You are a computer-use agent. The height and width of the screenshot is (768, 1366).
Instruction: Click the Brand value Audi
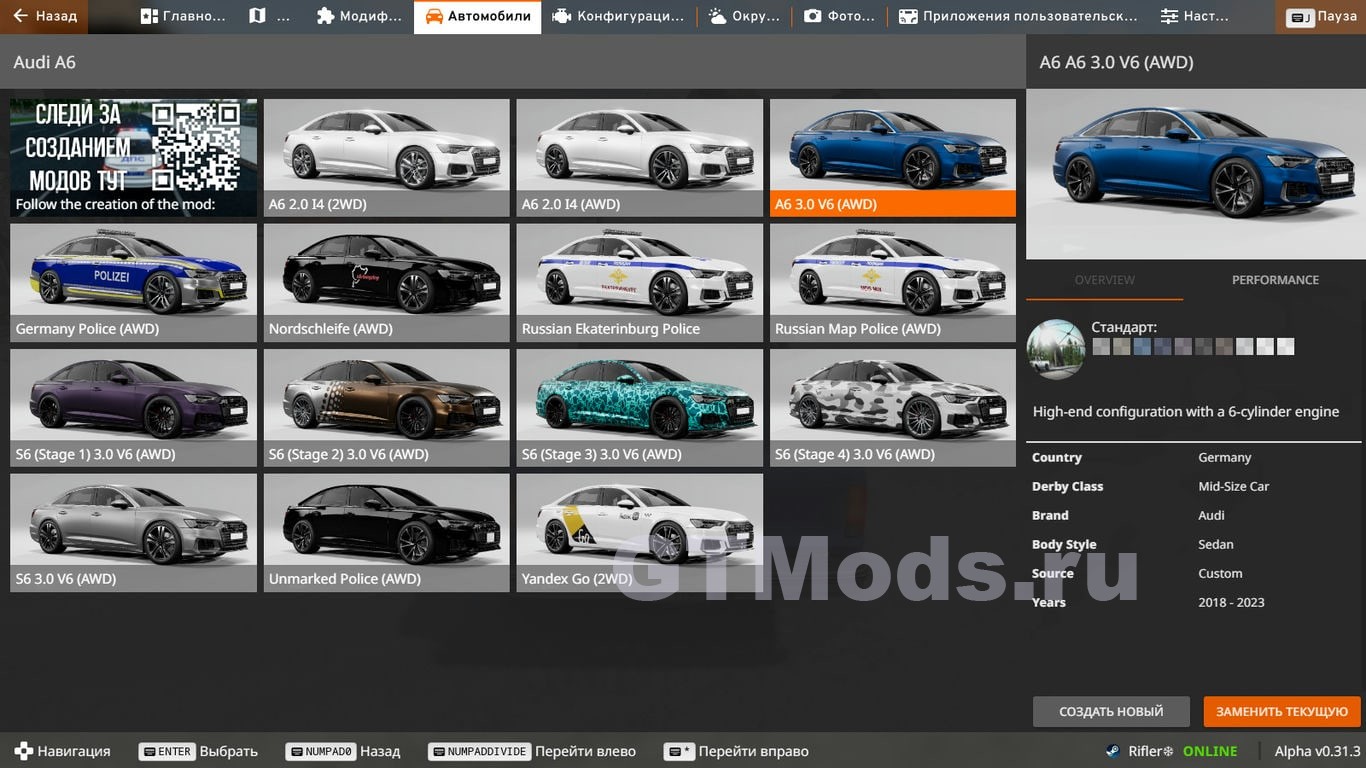click(1211, 515)
